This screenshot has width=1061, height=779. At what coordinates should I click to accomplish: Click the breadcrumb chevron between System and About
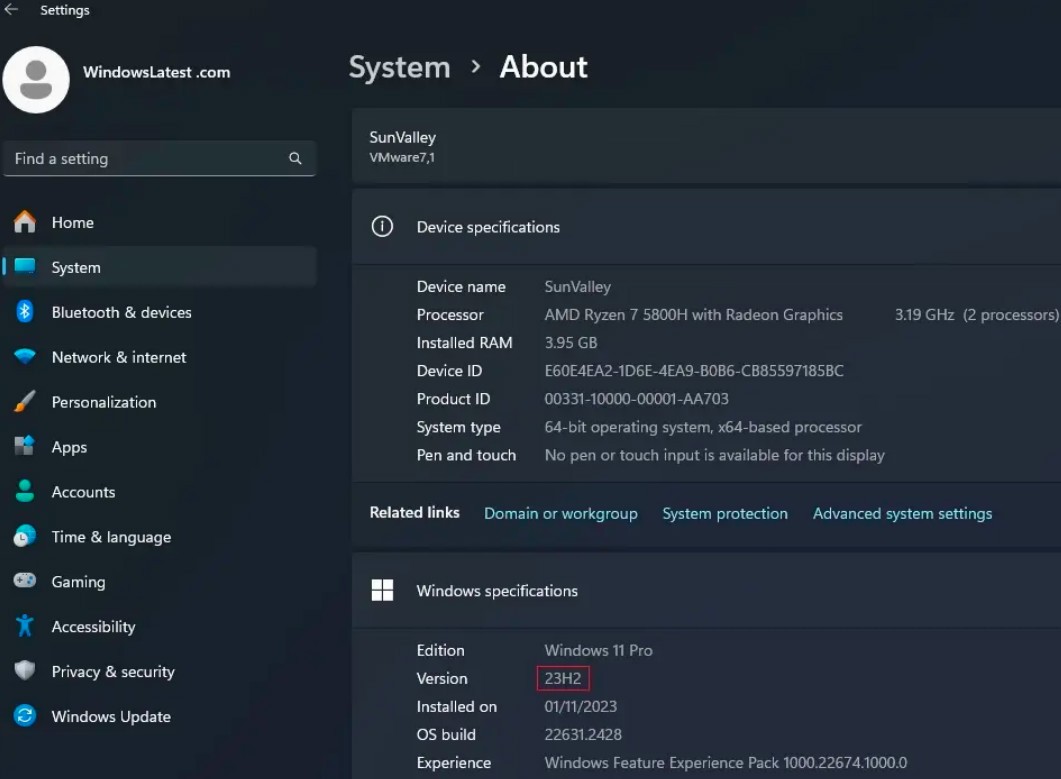pos(476,66)
